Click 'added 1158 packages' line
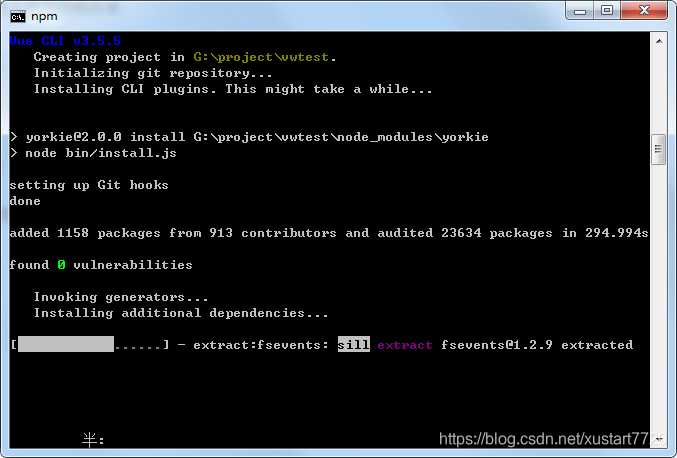This screenshot has height=458, width=677. pos(329,233)
